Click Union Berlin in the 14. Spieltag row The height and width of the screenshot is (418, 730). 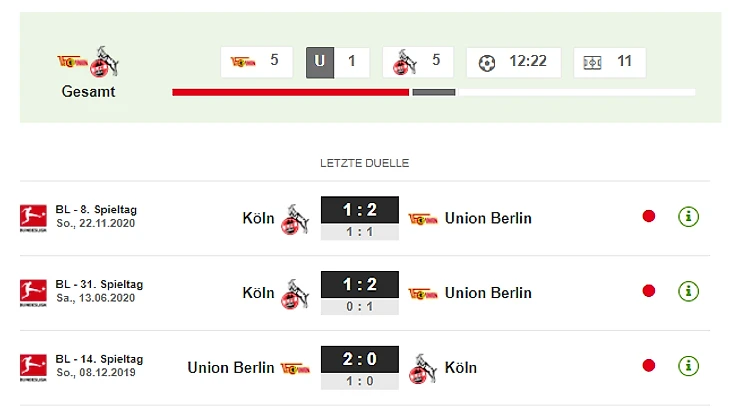pyautogui.click(x=230, y=367)
